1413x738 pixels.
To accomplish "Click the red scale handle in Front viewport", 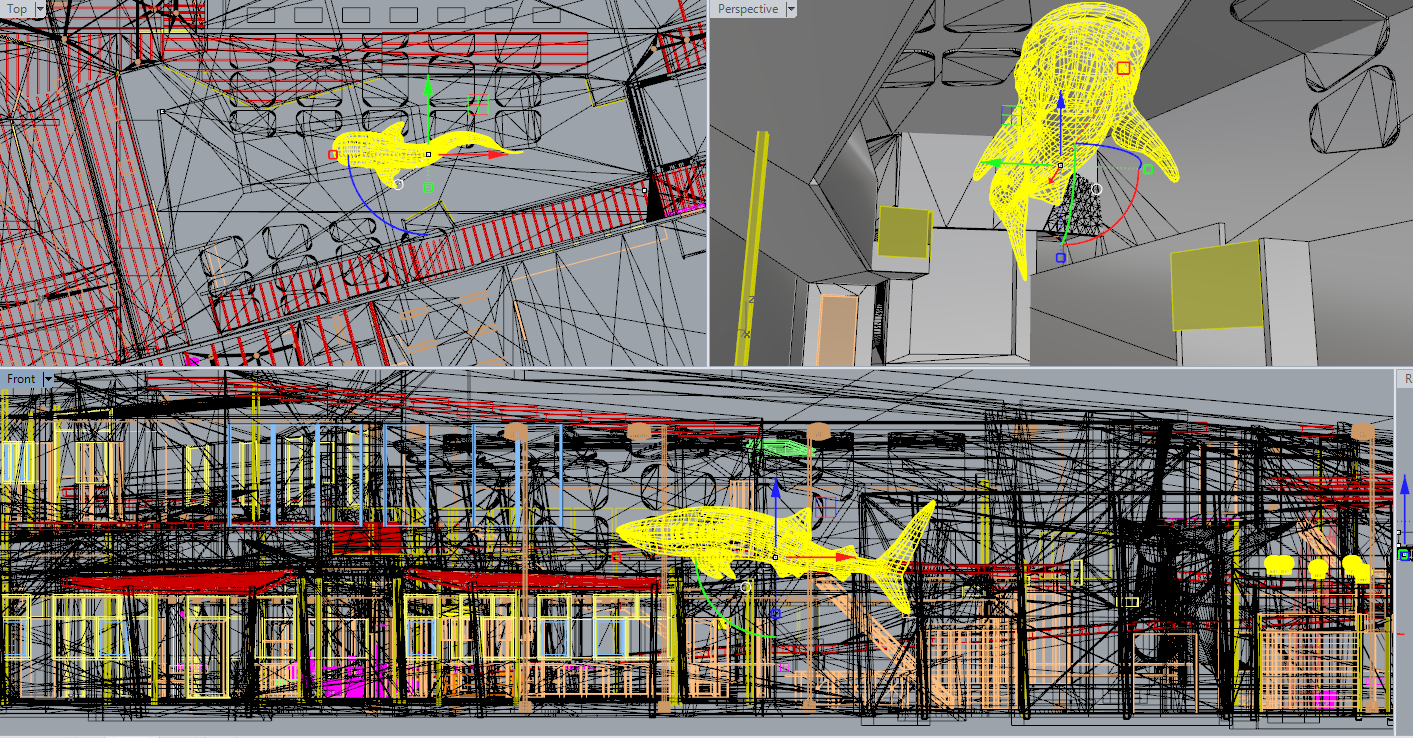I will (x=616, y=557).
